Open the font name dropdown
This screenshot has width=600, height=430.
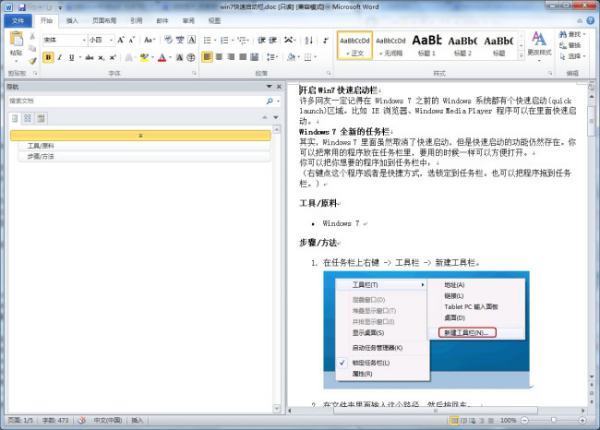pos(84,40)
